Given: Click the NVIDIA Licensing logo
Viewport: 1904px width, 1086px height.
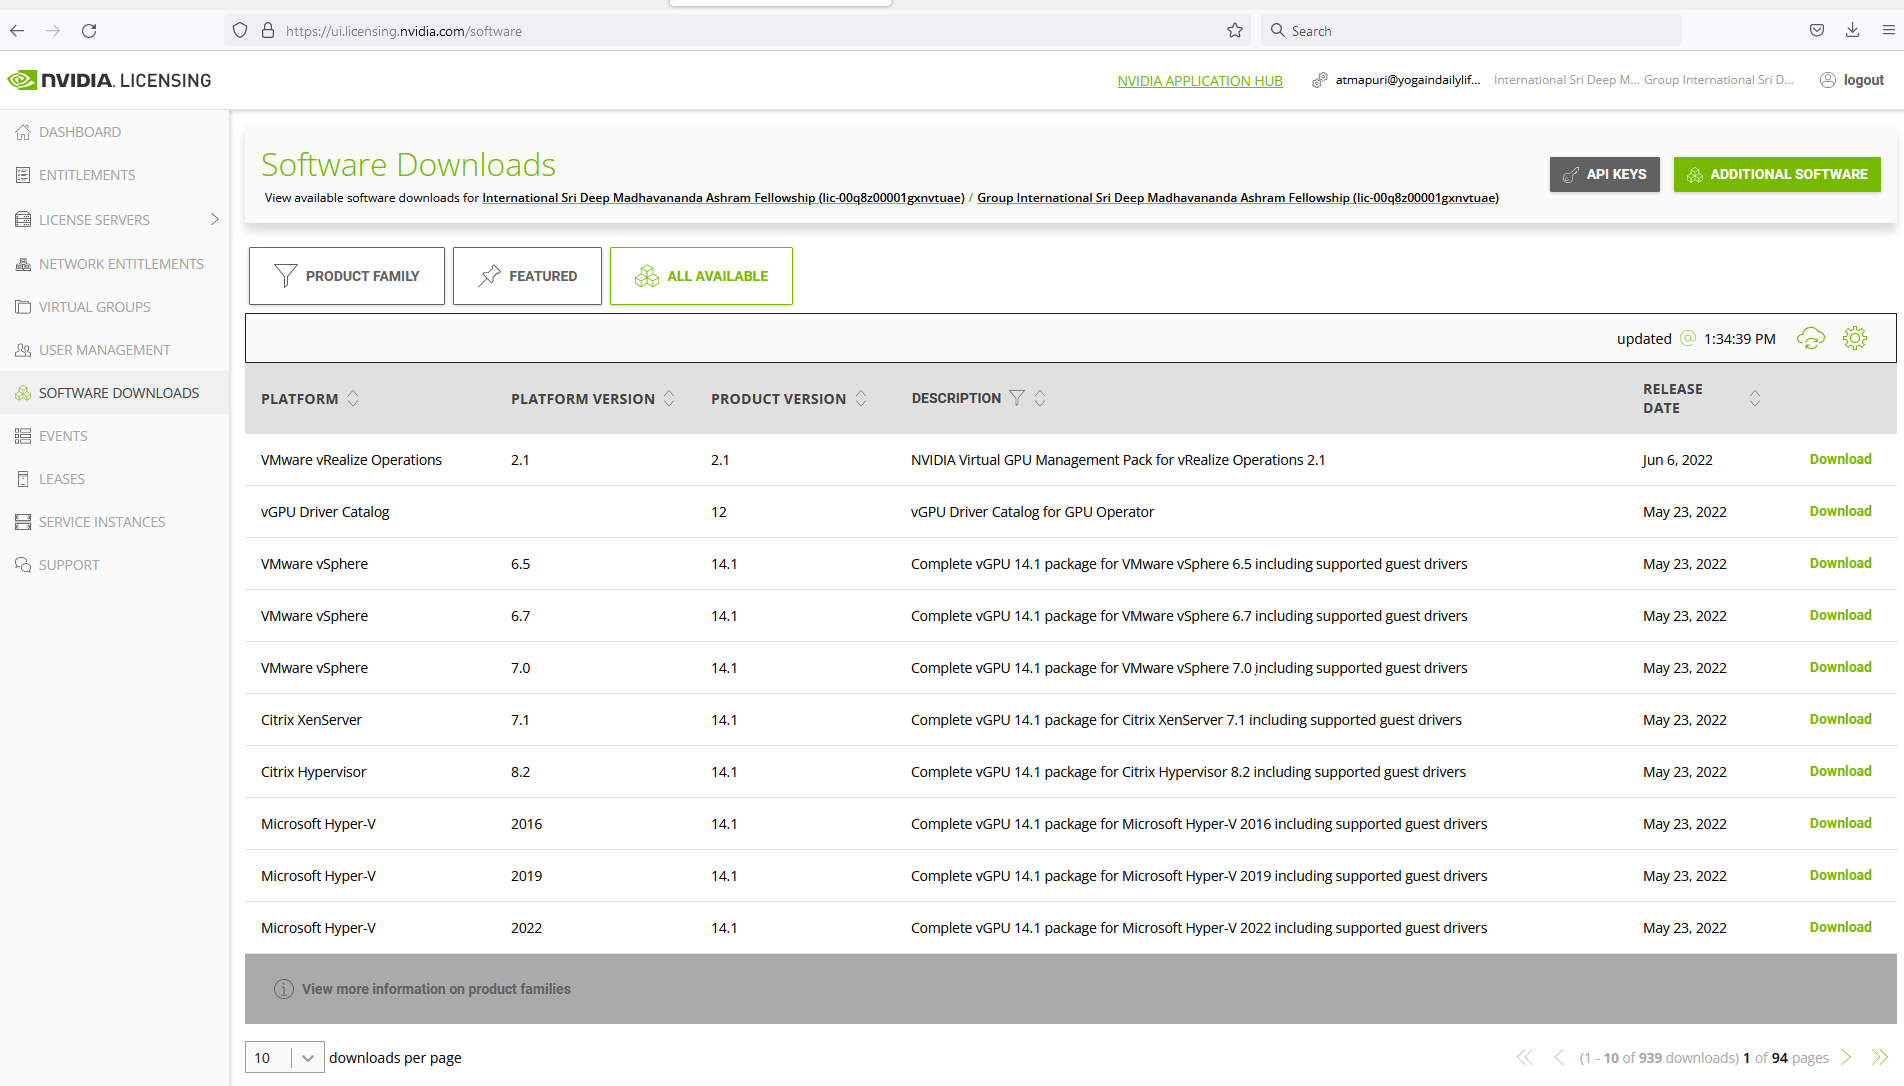Looking at the screenshot, I should (x=110, y=80).
